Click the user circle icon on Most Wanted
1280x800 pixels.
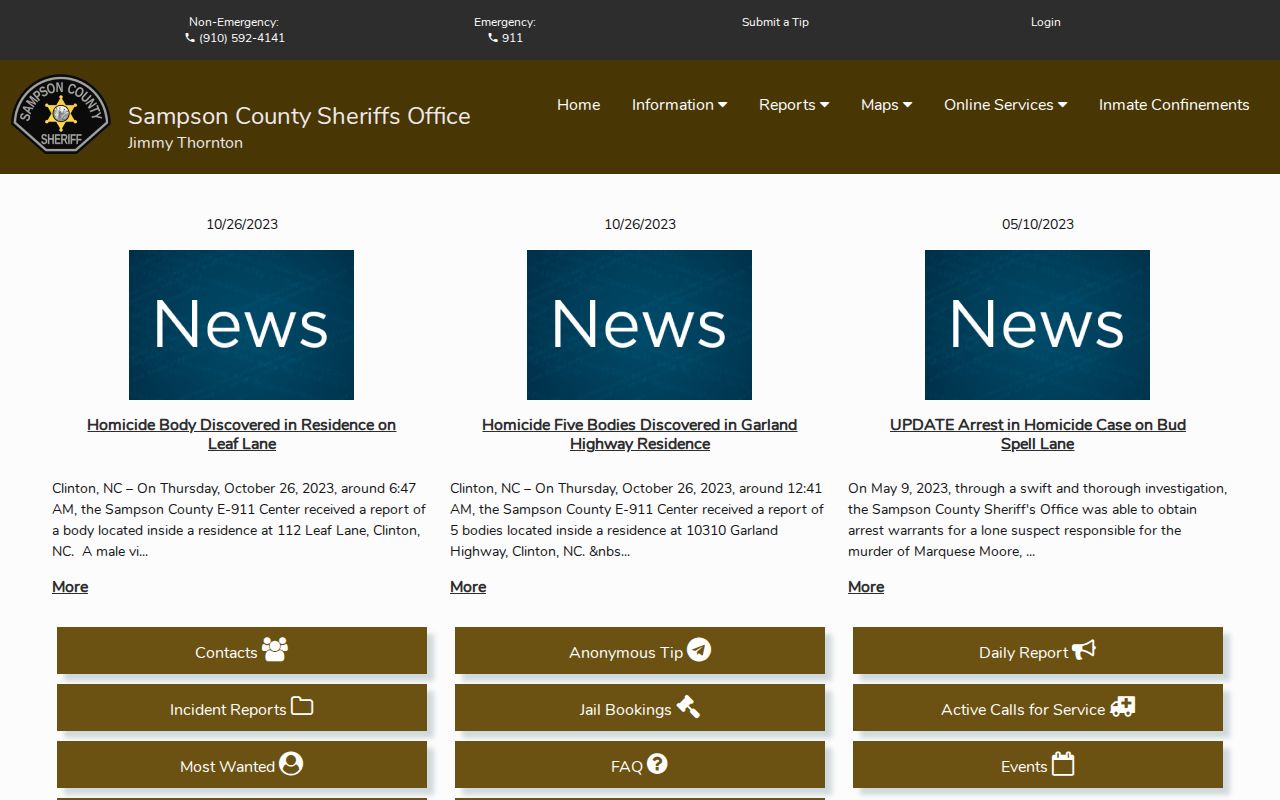[291, 763]
